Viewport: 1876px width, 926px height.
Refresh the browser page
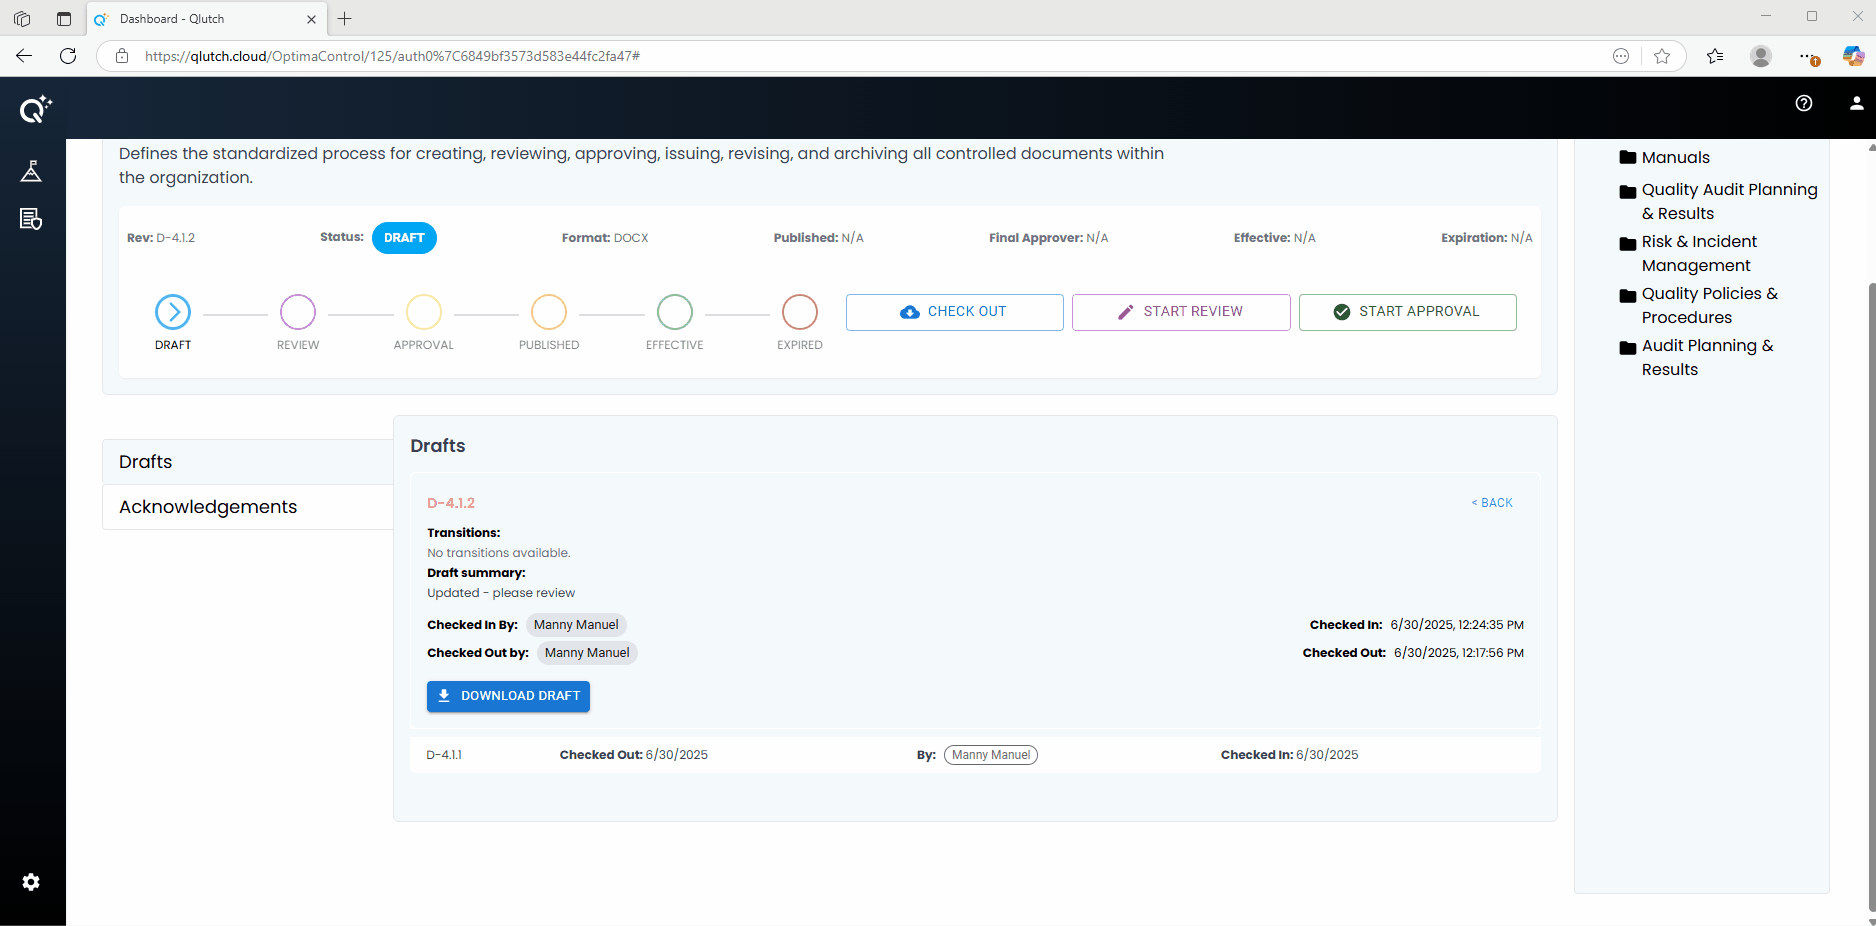tap(68, 56)
